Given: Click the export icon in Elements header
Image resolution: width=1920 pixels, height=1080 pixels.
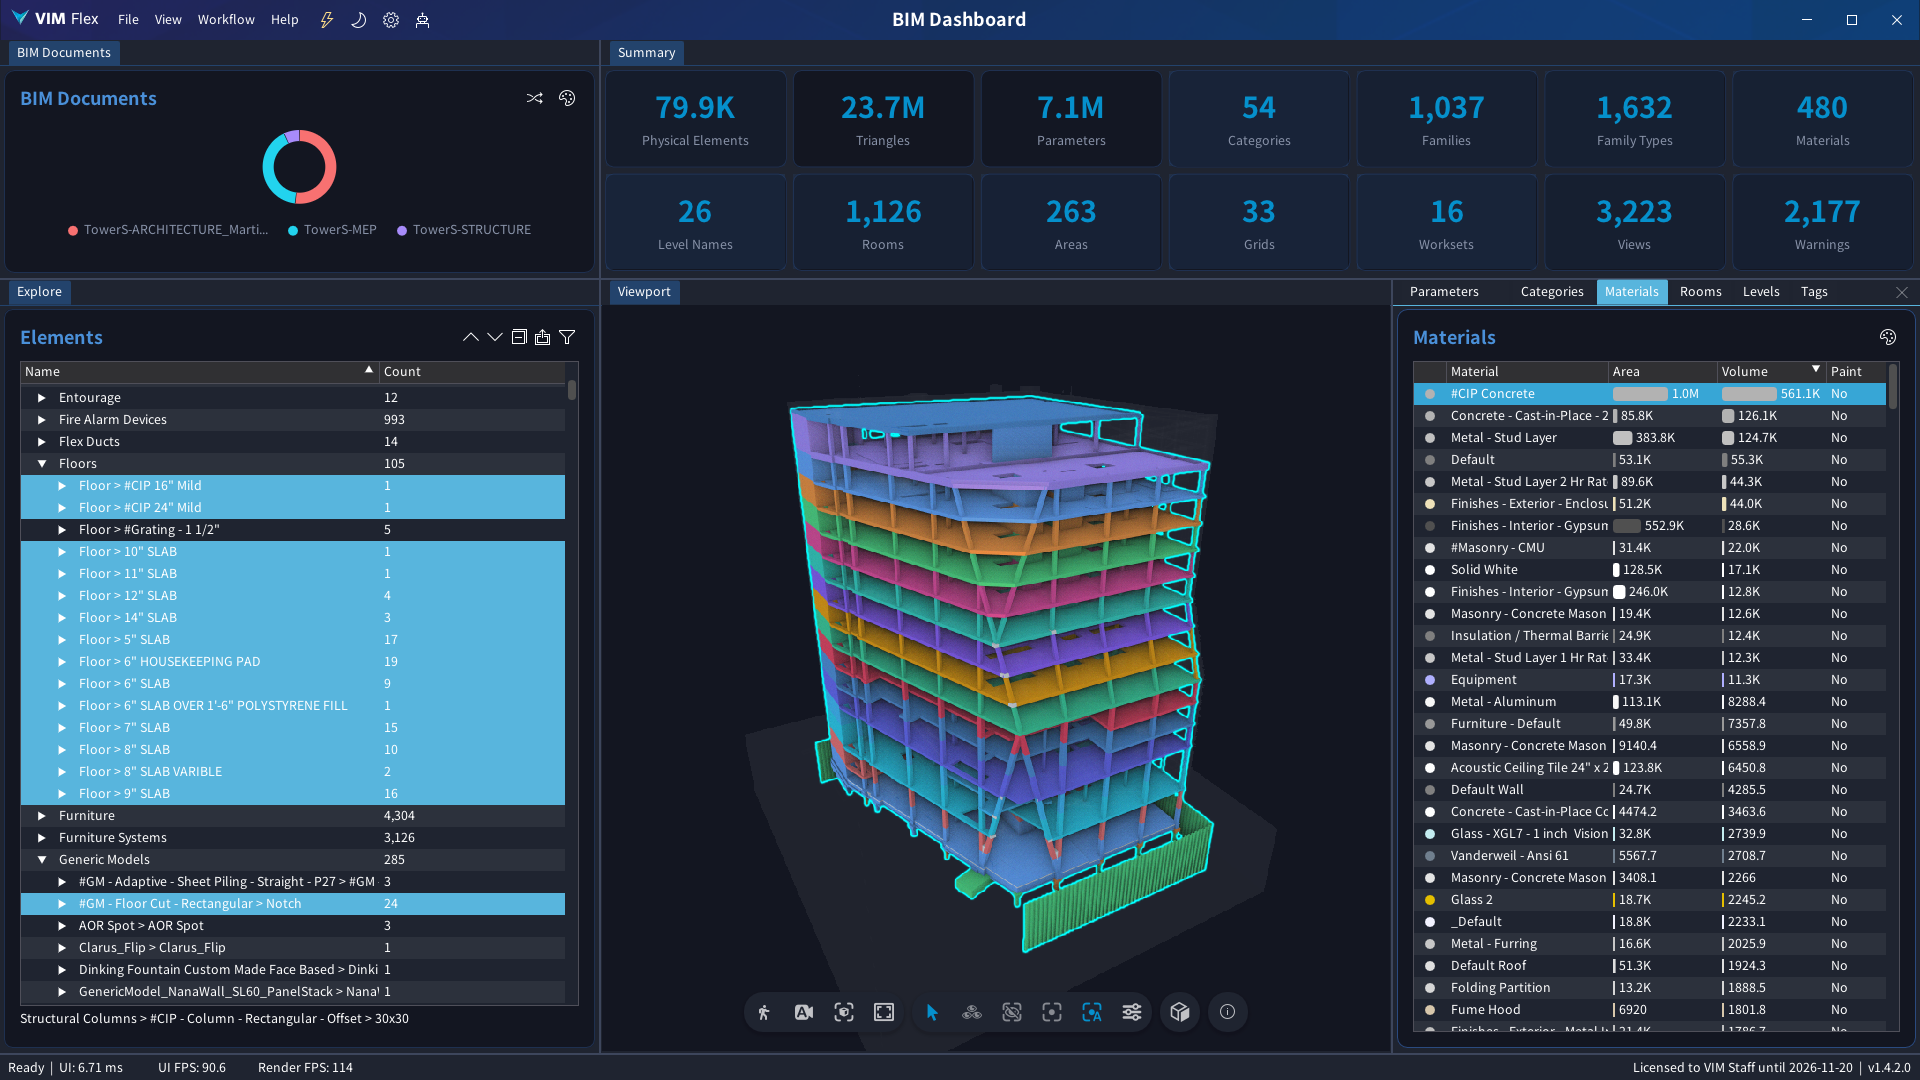Looking at the screenshot, I should coord(542,337).
